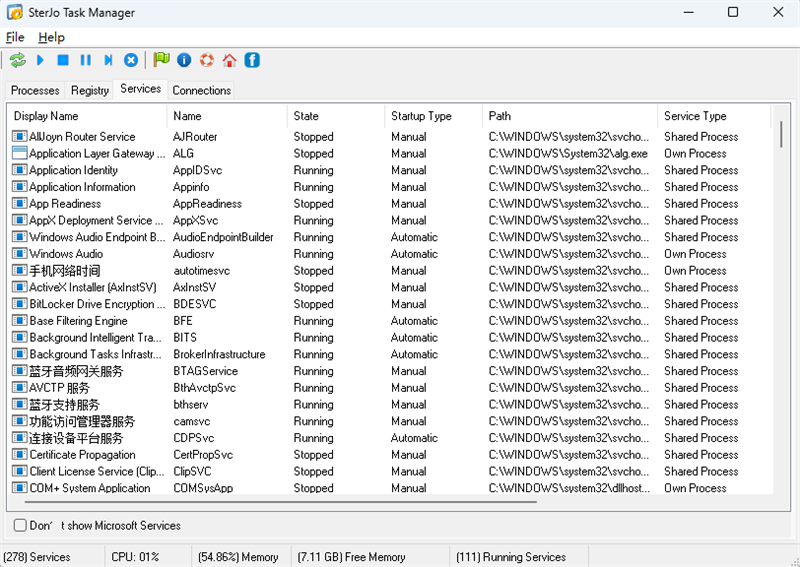The image size is (800, 567).
Task: Click the BitLocker Drive Encryption row icon
Action: (19, 304)
